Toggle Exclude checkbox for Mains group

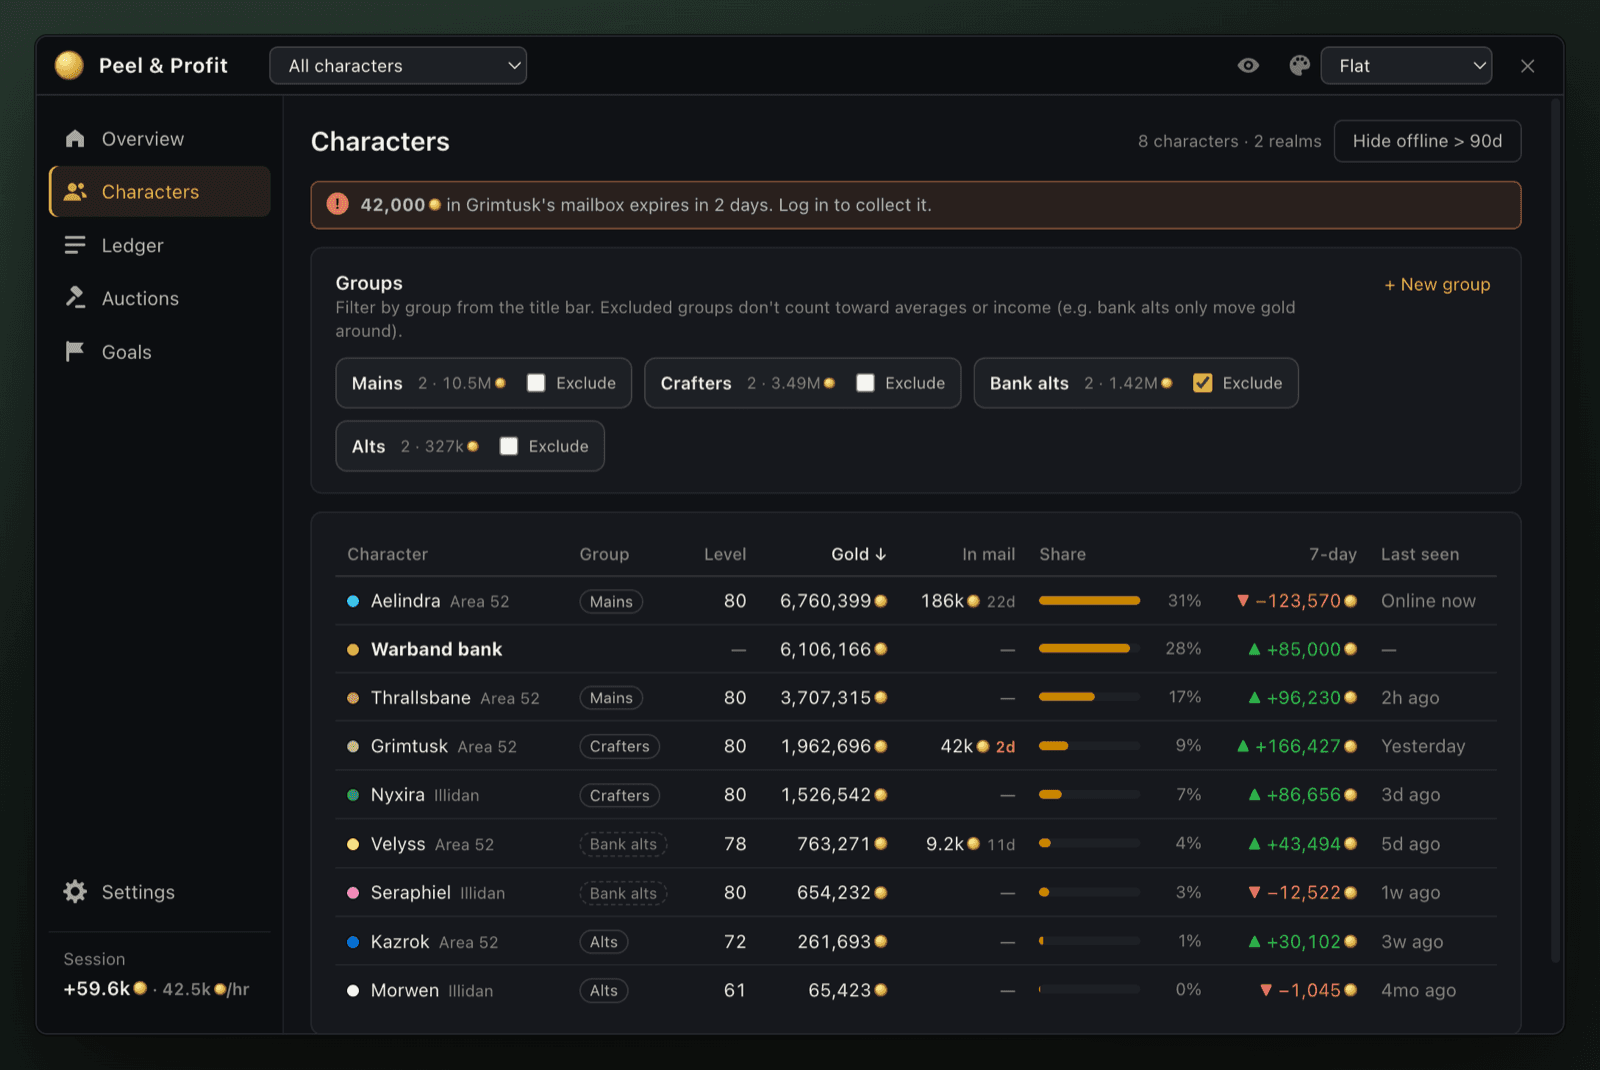pyautogui.click(x=536, y=383)
